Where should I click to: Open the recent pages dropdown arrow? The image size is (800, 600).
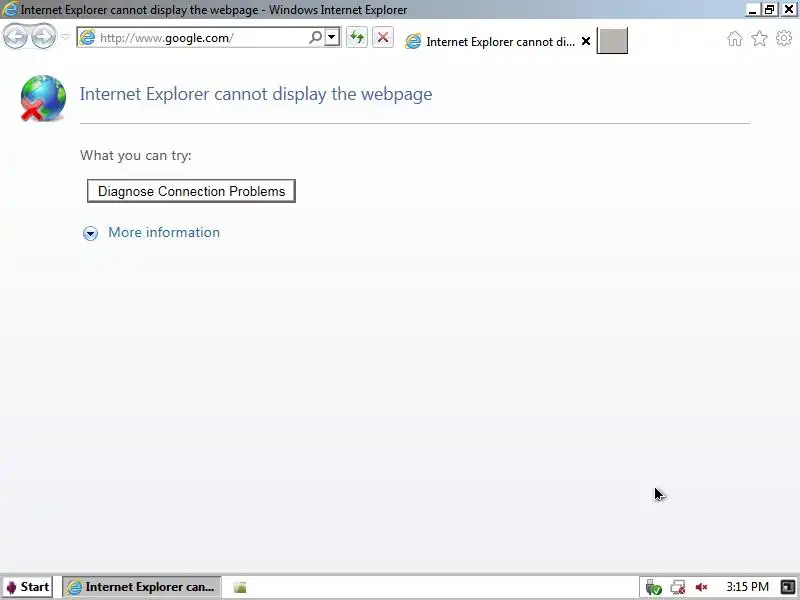coord(65,37)
